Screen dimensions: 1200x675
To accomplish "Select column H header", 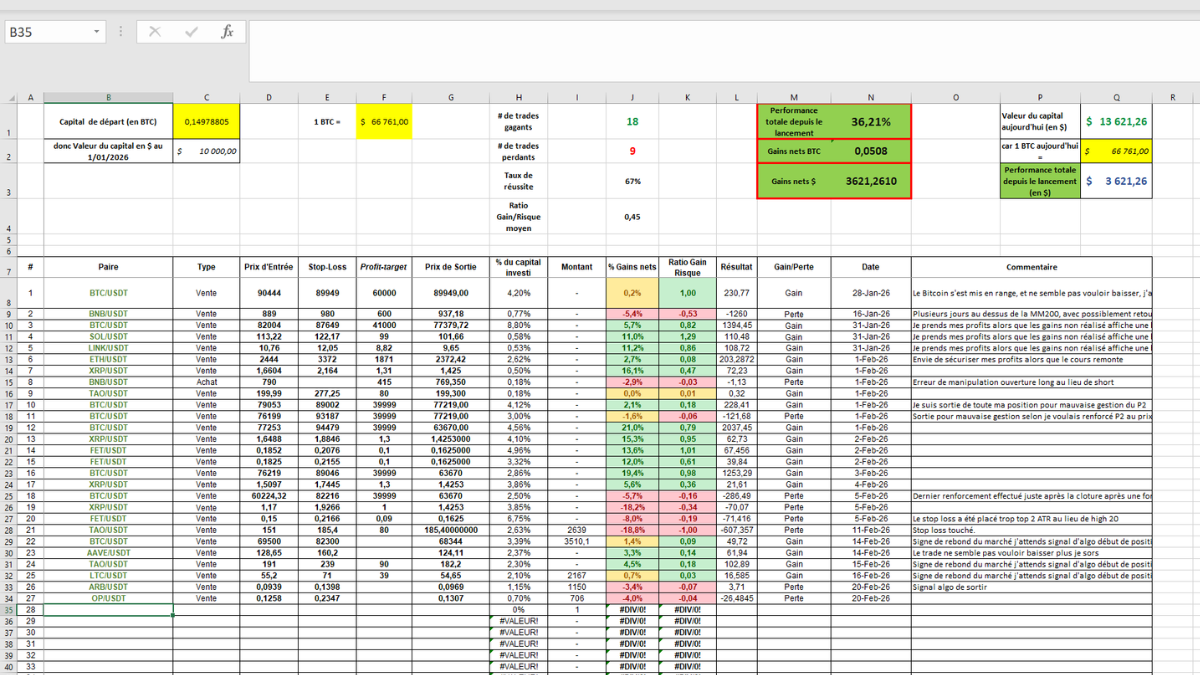I will 518,97.
